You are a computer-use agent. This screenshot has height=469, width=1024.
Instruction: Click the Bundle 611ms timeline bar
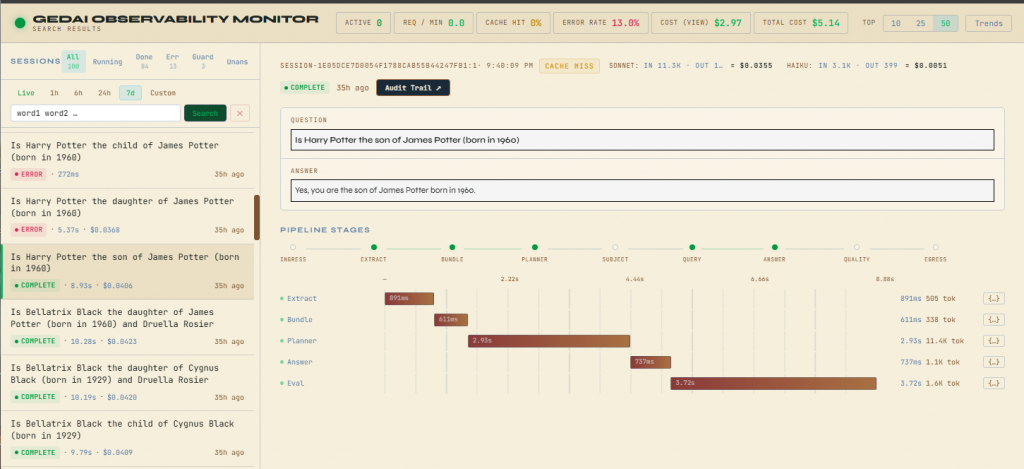pos(451,320)
